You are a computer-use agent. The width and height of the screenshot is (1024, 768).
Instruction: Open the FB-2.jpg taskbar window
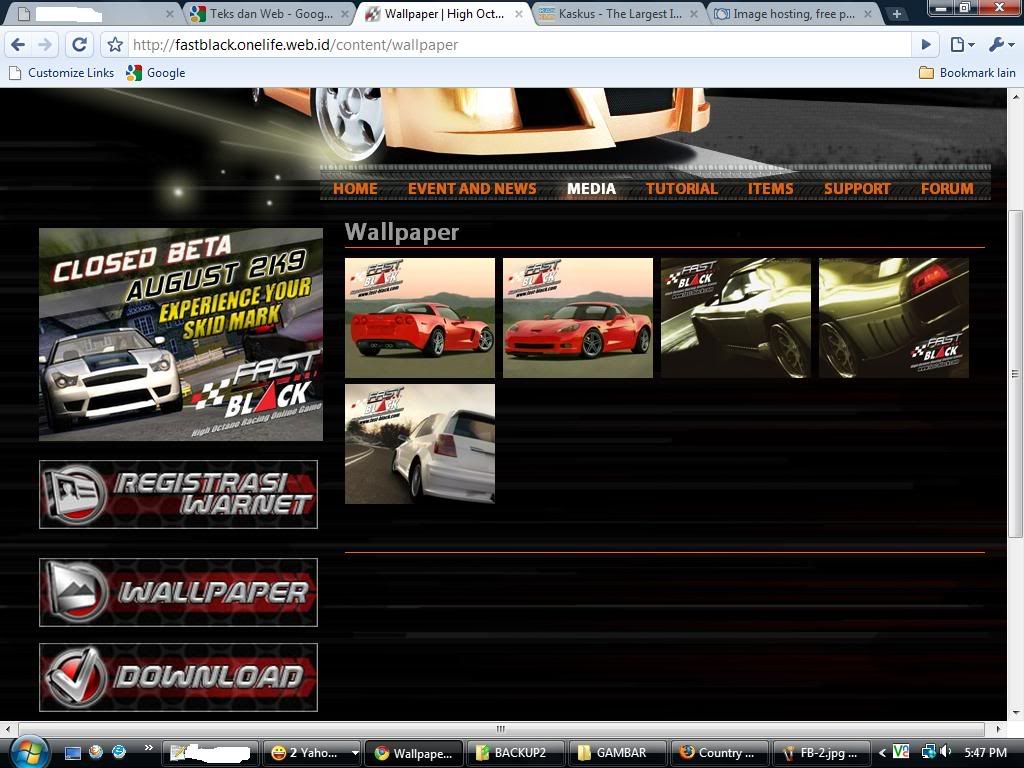click(821, 753)
